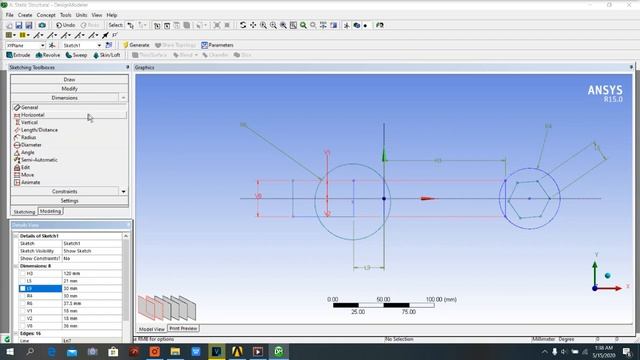This screenshot has width=640, height=360.
Task: Toggle the R4 dimension checkbox
Action: pyautogui.click(x=22, y=296)
